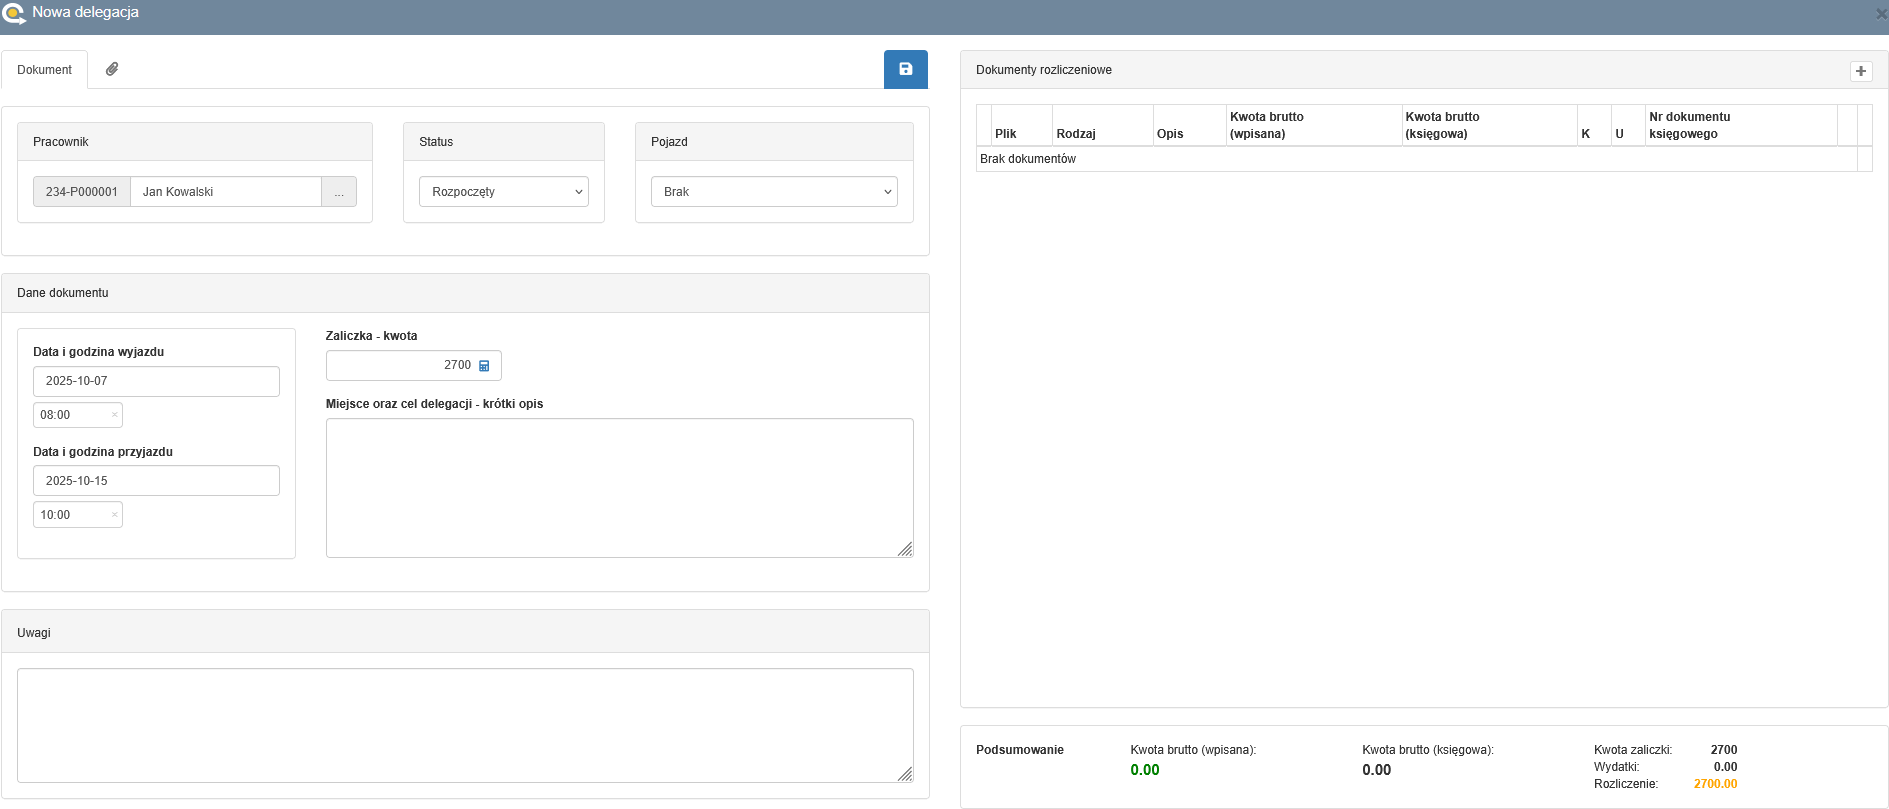Viewport: 1889px width, 809px height.
Task: Clear the arrival time 10:00 field
Action: click(114, 515)
